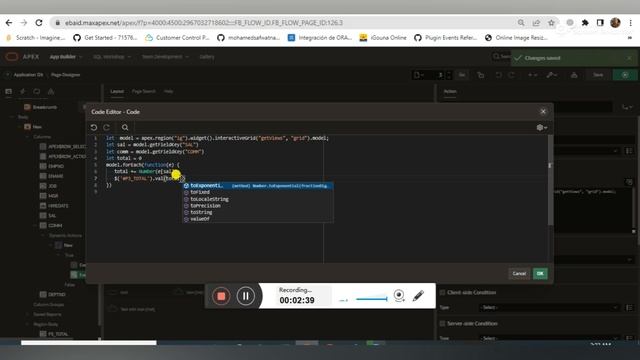Screen dimensions: 640x360
Task: Click OK in the Code Editor dialog
Action: point(540,273)
